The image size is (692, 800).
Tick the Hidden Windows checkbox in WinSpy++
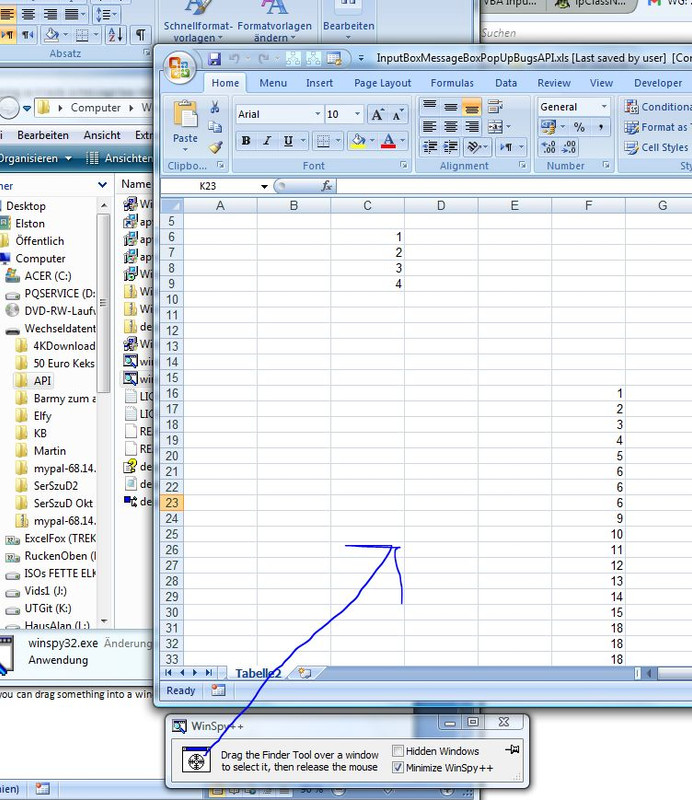398,751
